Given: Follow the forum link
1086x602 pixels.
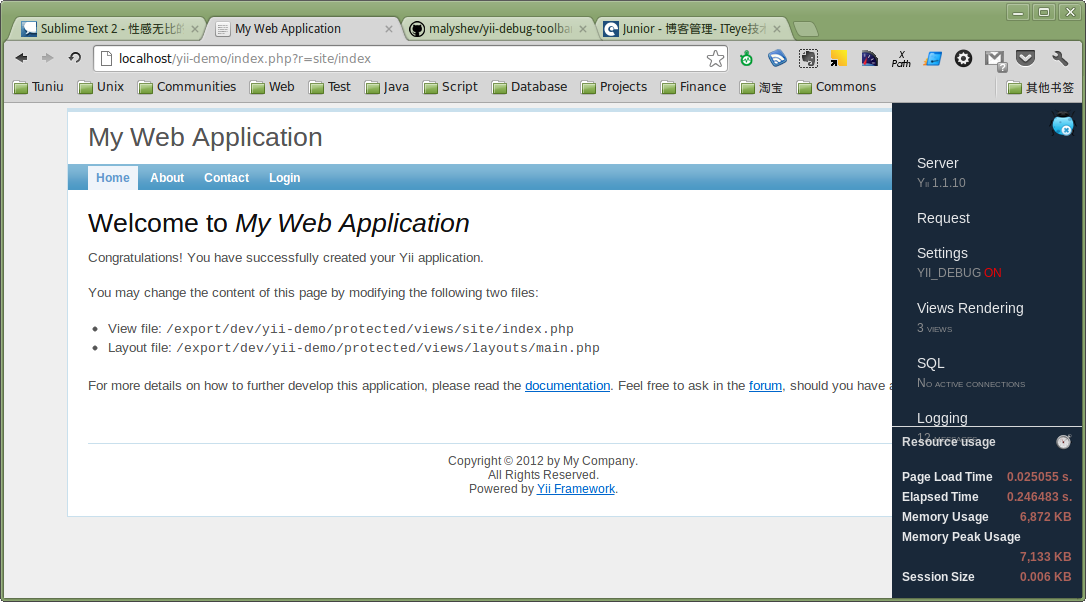Looking at the screenshot, I should pos(765,386).
